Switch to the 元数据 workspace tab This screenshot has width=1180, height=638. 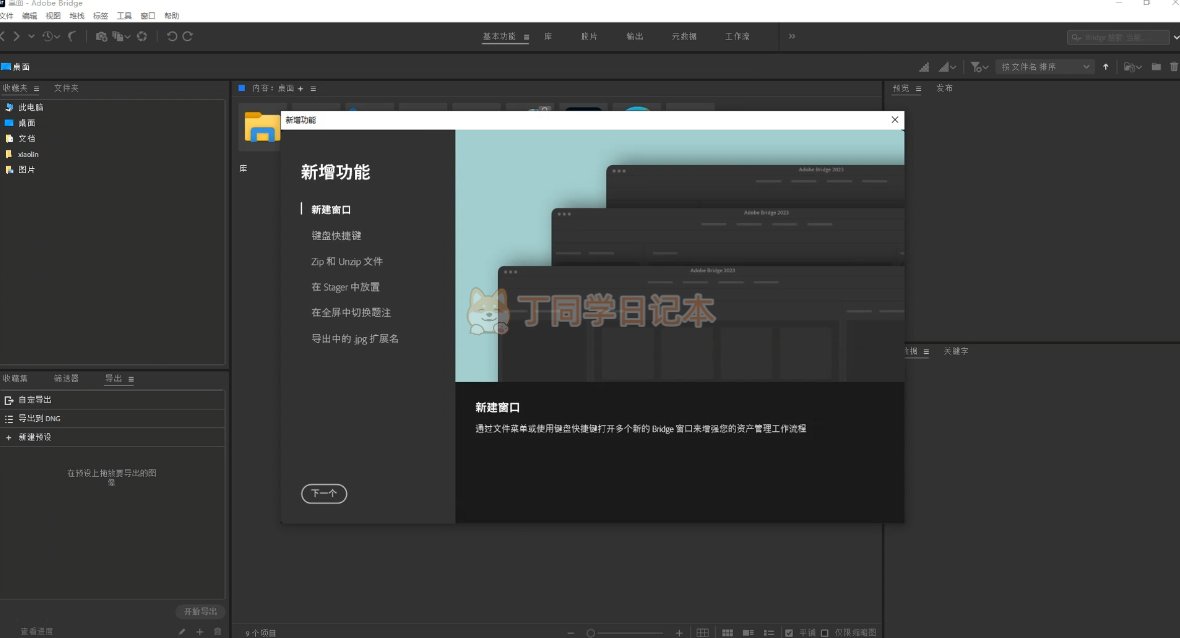pos(684,36)
